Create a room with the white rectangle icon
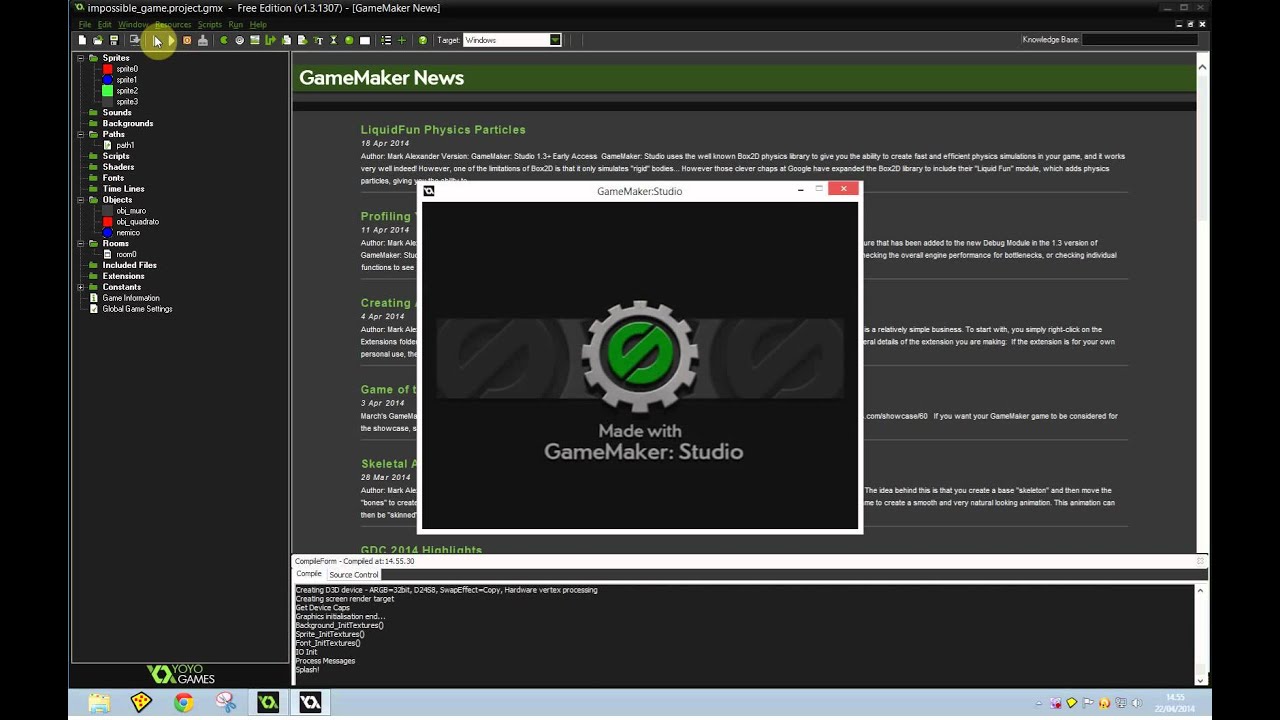 coord(365,40)
